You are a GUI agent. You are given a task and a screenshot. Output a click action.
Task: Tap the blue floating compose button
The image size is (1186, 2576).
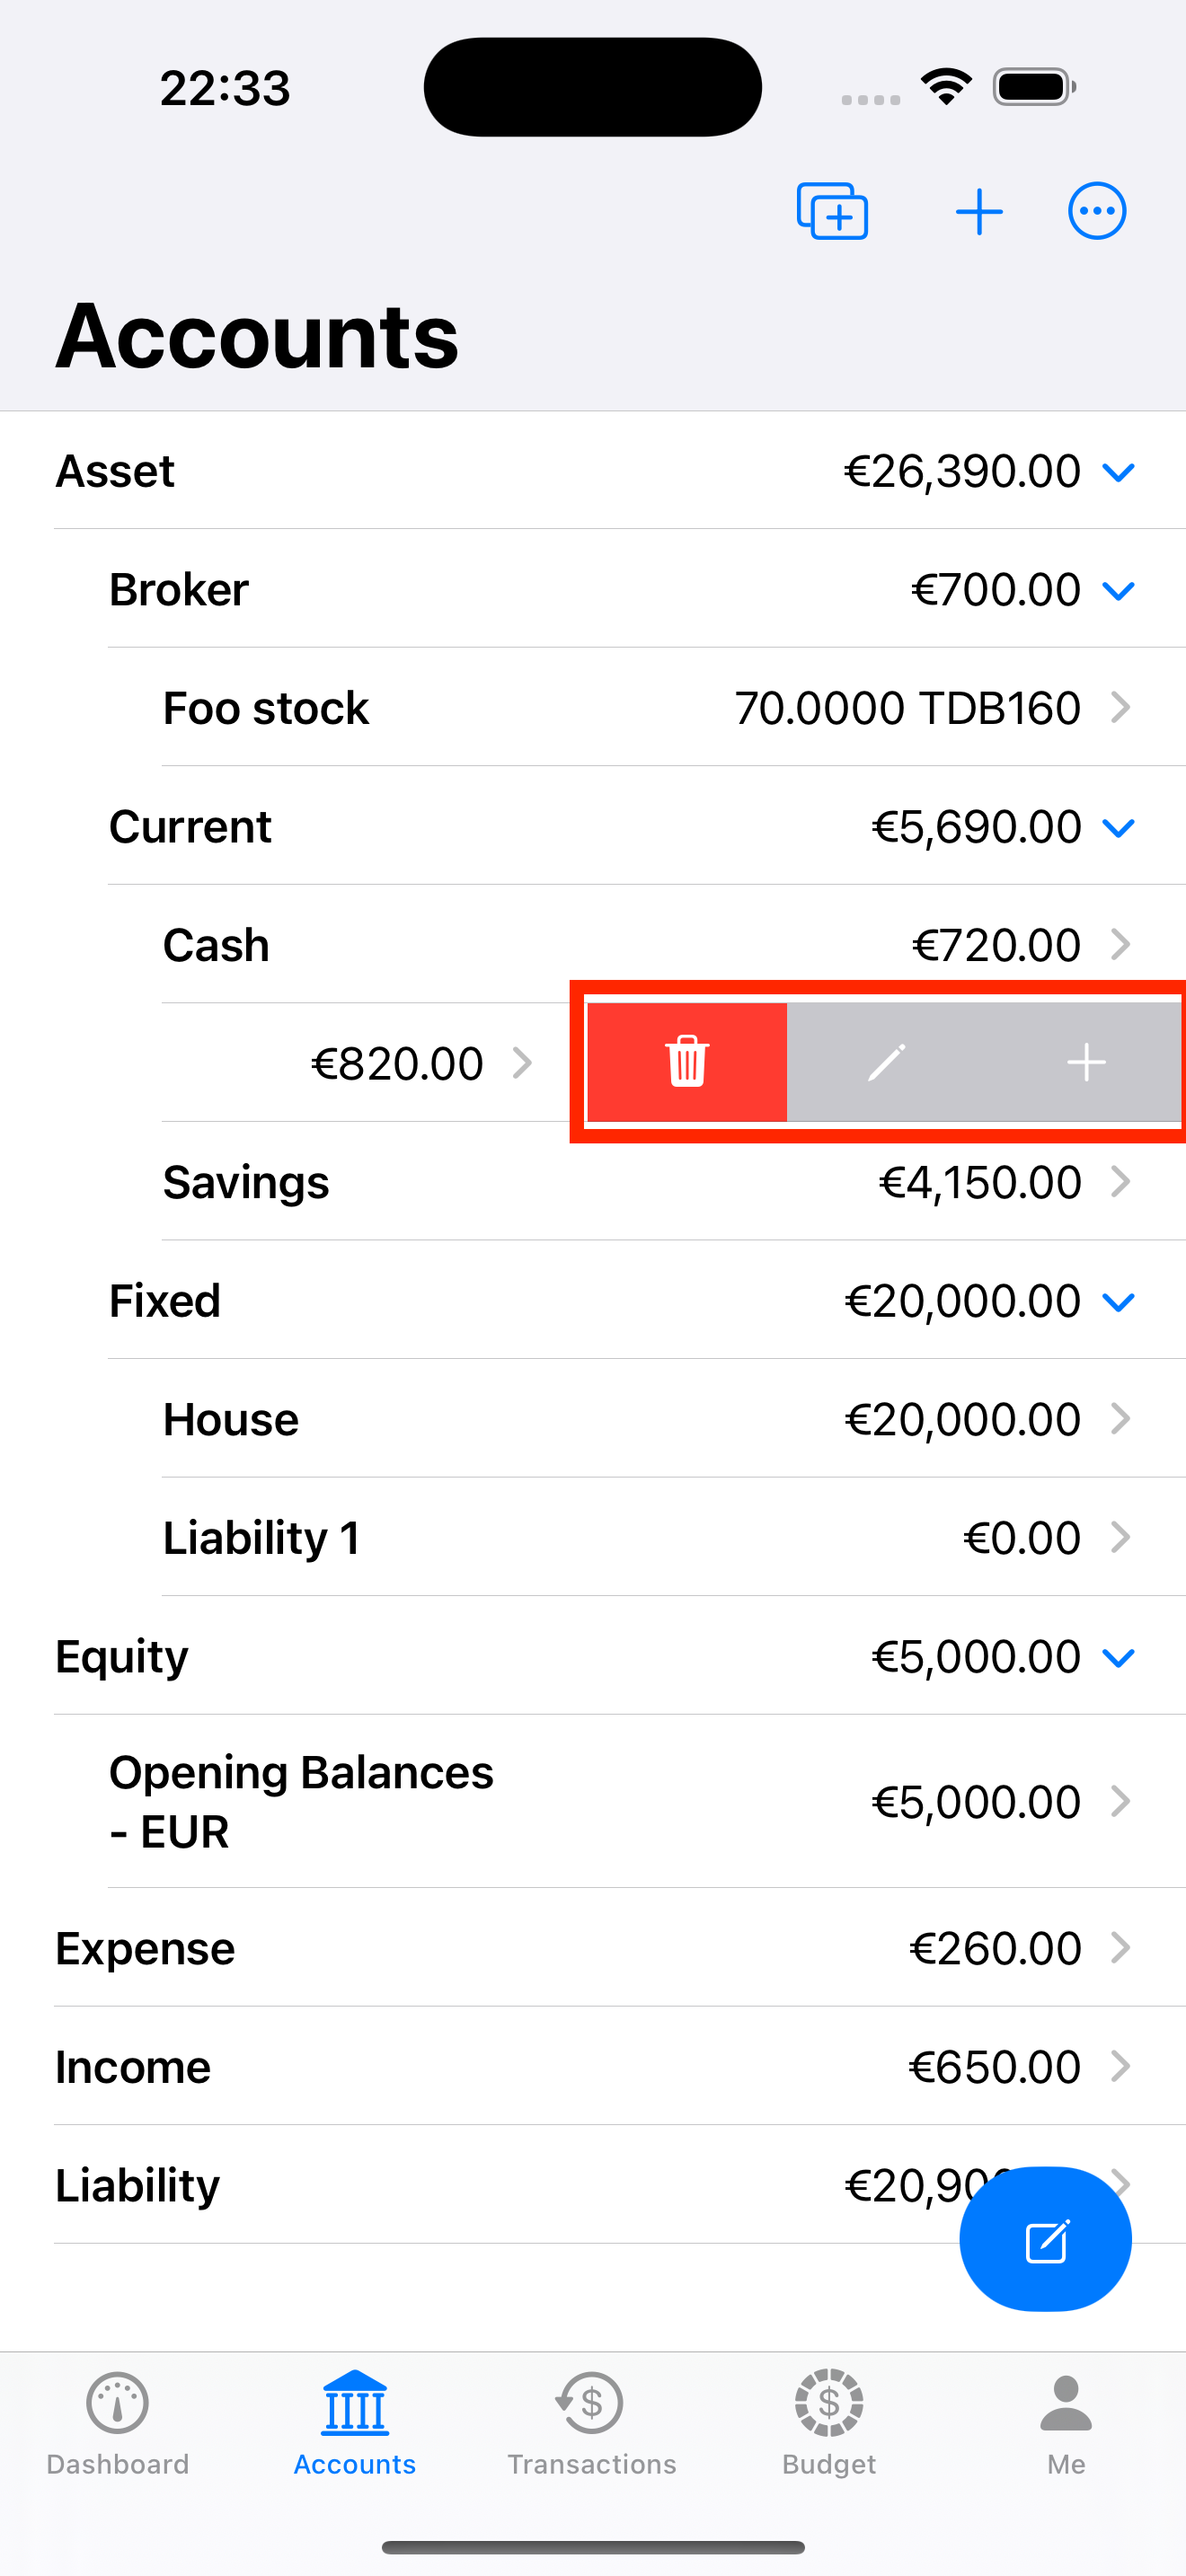click(x=1045, y=2240)
